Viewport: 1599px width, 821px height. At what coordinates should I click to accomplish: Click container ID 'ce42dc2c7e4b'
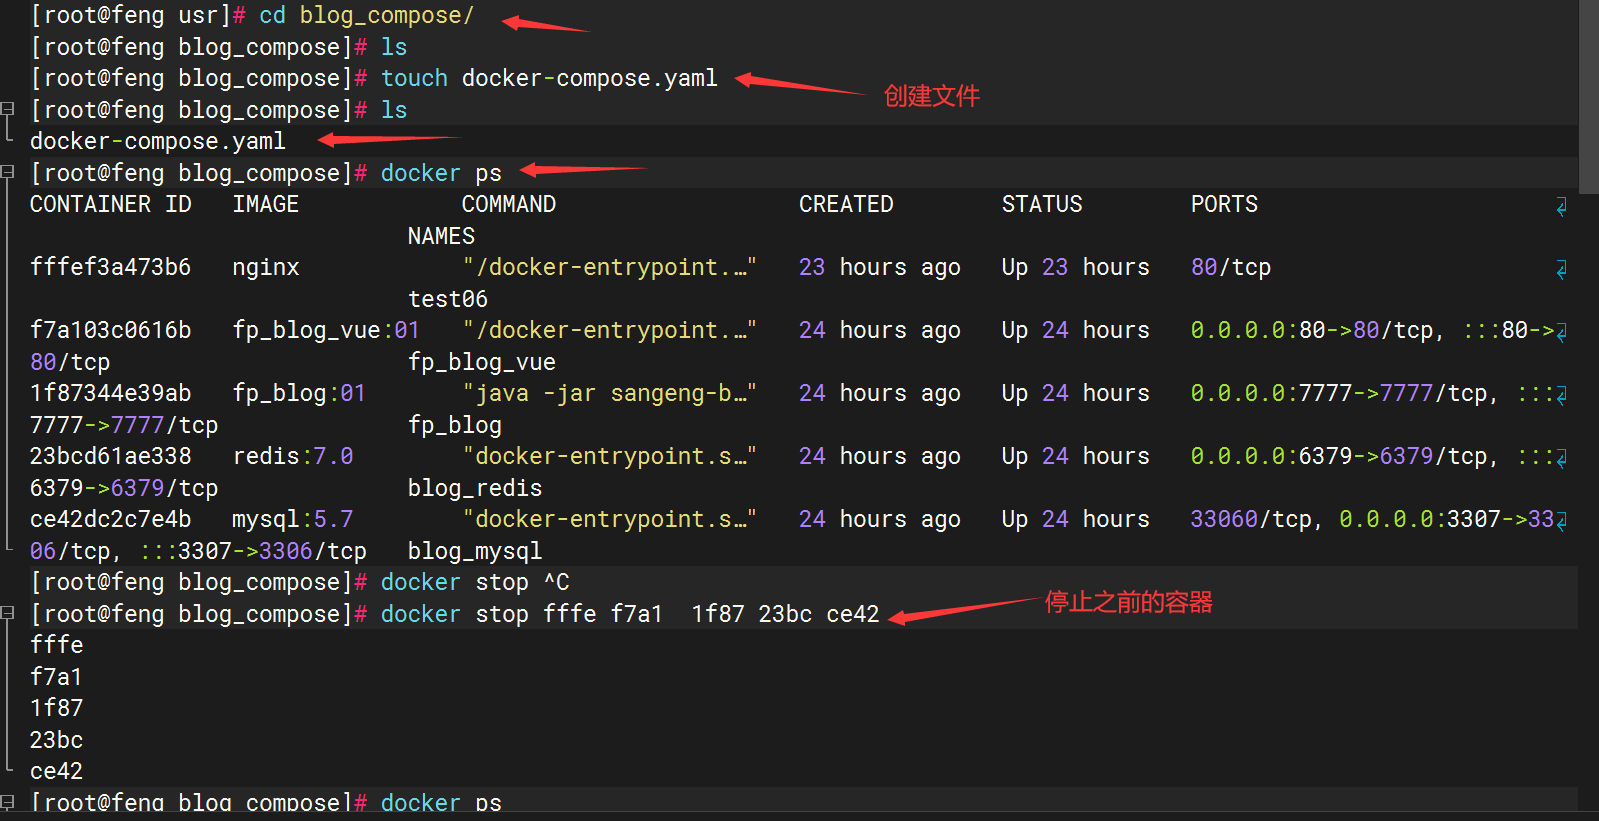[x=110, y=519]
